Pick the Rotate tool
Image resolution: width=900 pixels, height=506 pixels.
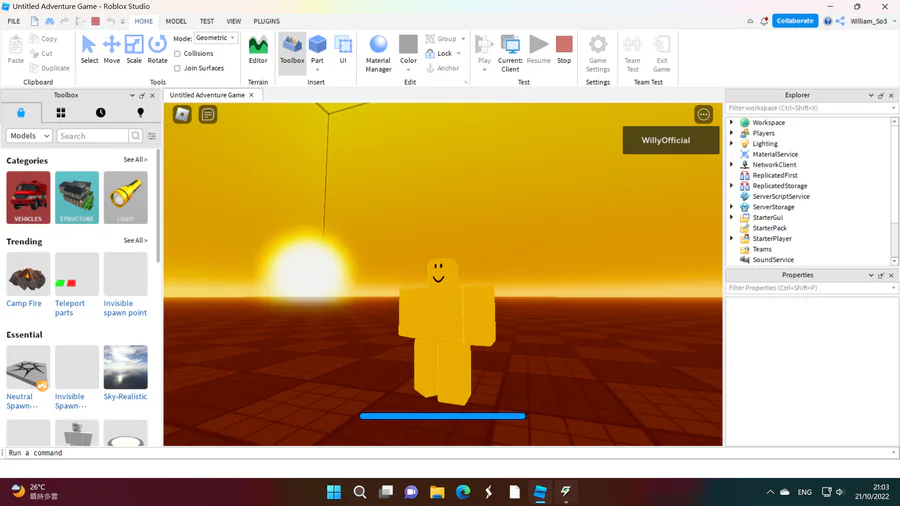157,49
